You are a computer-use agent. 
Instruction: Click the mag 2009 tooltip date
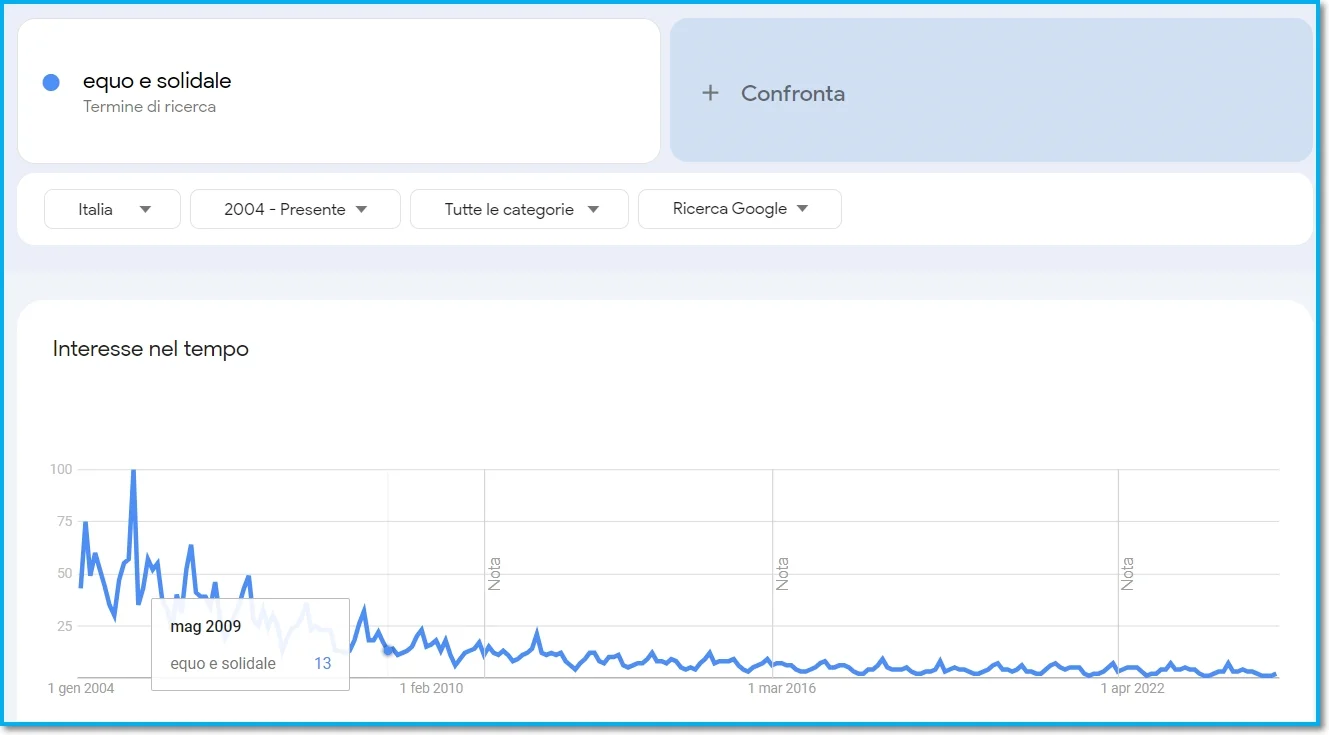(x=205, y=627)
